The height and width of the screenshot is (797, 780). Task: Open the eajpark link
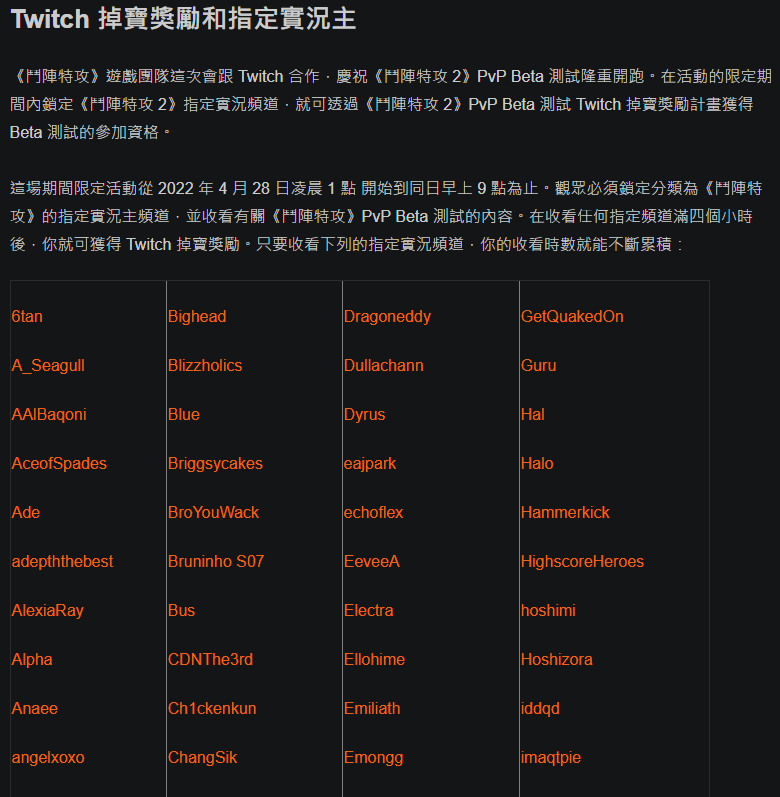tap(370, 463)
